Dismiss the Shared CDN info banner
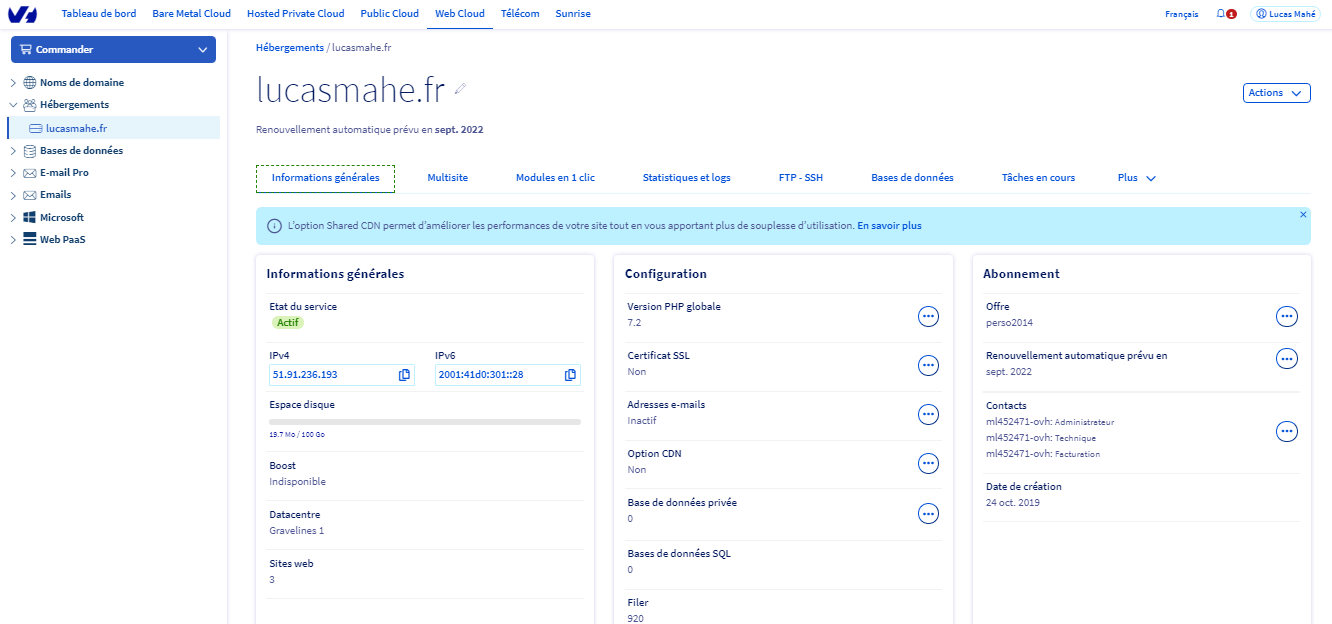This screenshot has height=624, width=1332. (x=1303, y=215)
